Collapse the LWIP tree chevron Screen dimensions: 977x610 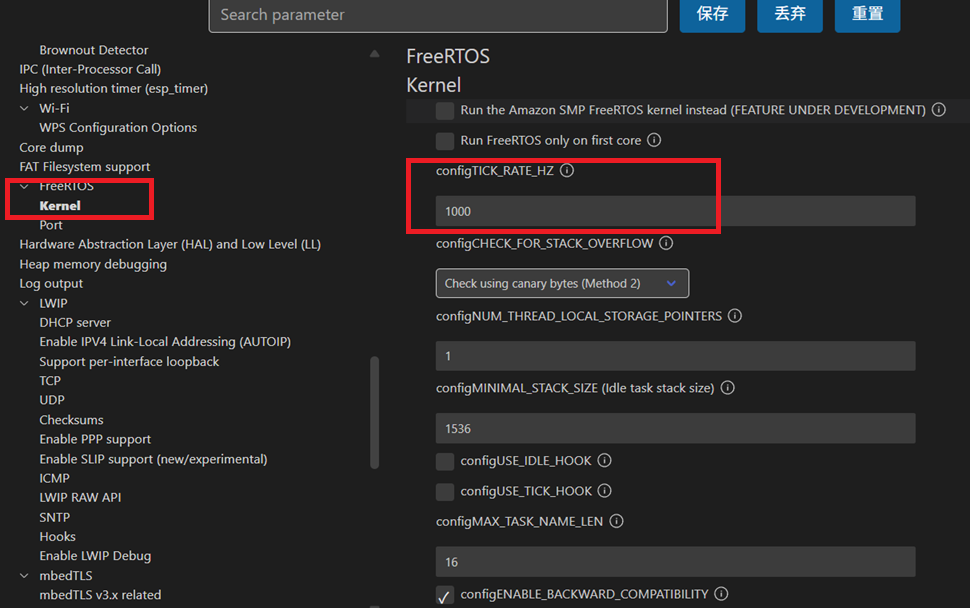tap(24, 303)
